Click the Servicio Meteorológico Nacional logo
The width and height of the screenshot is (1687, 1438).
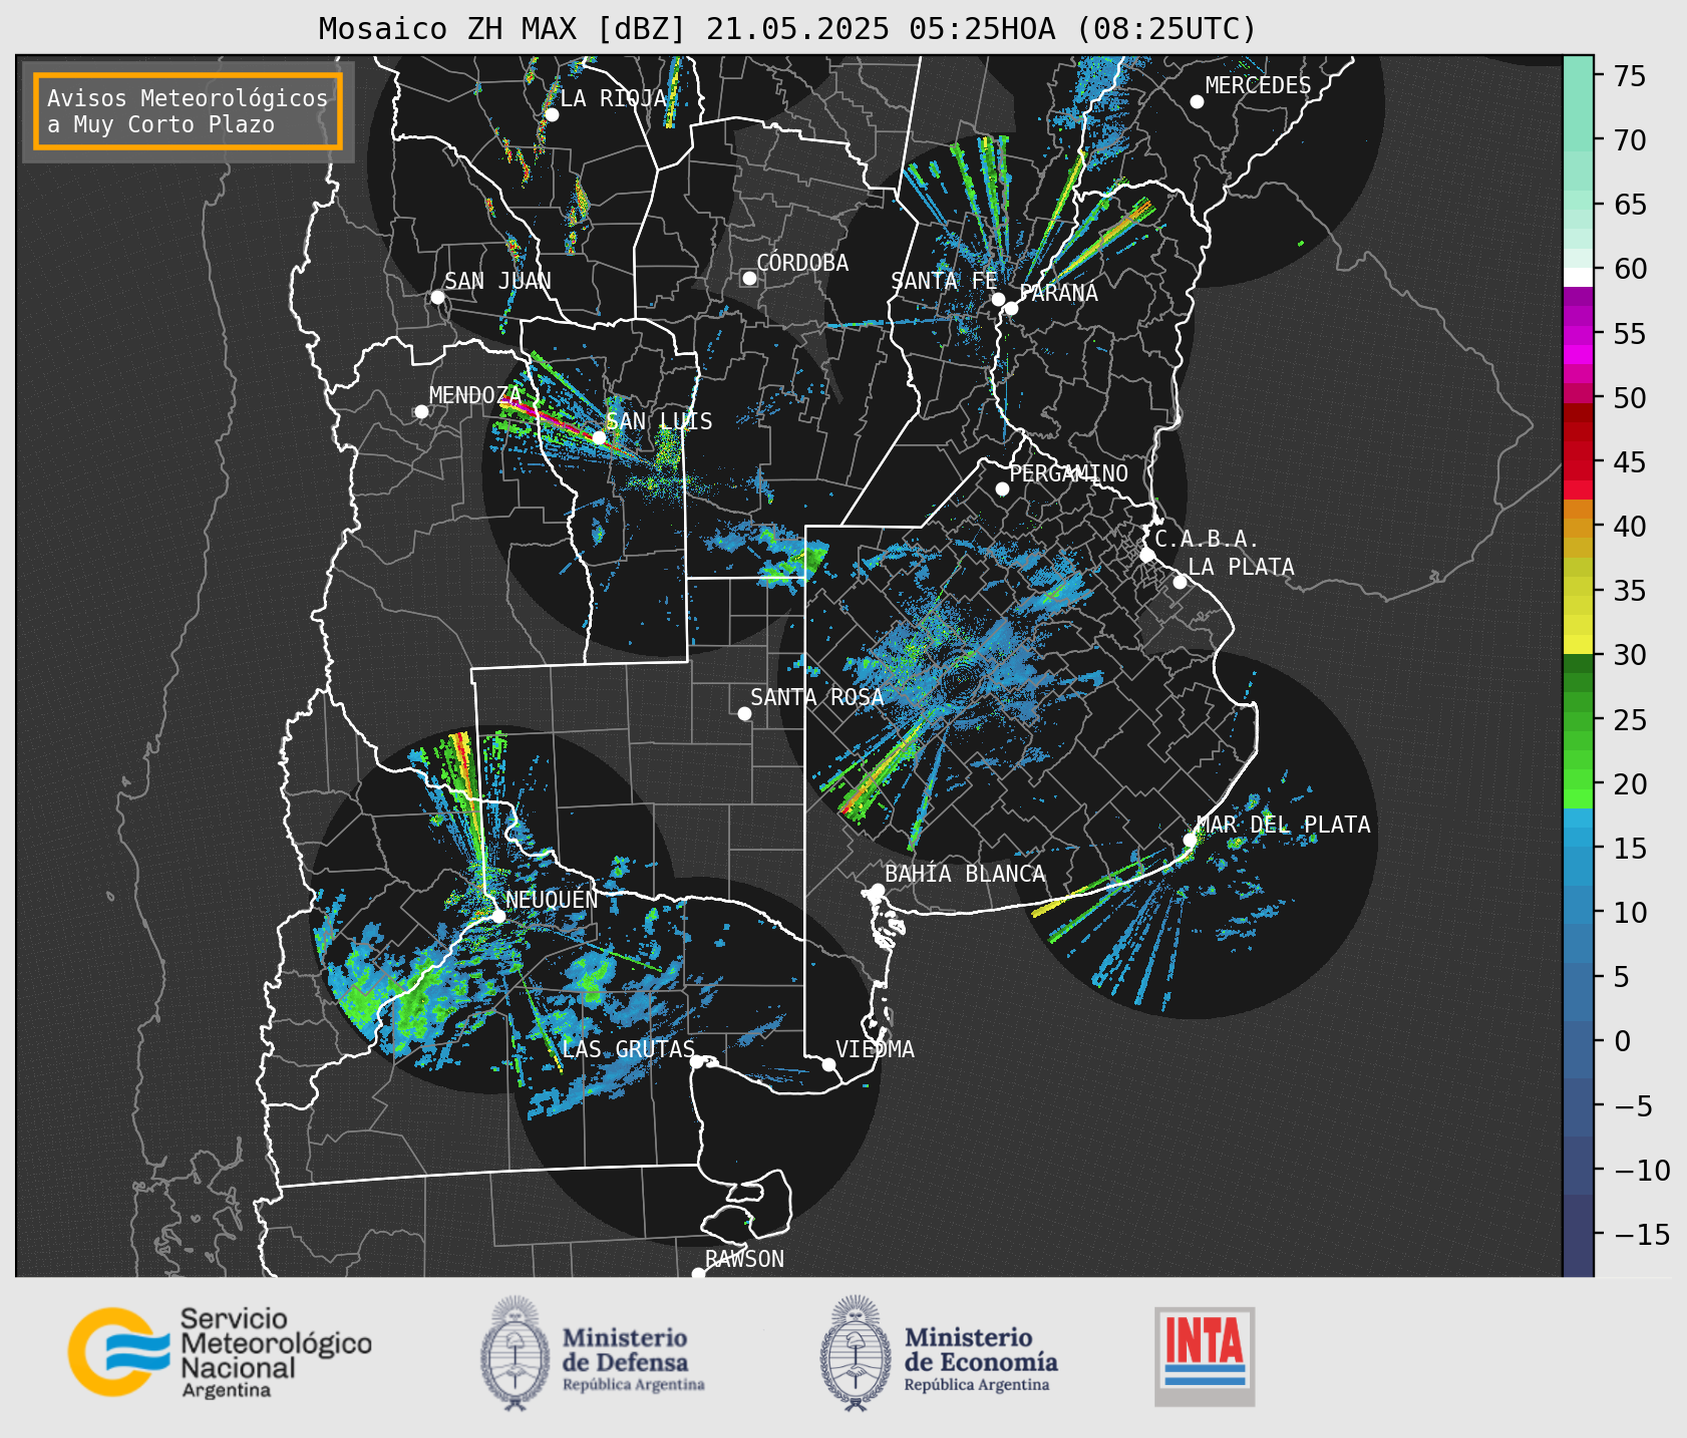(220, 1352)
